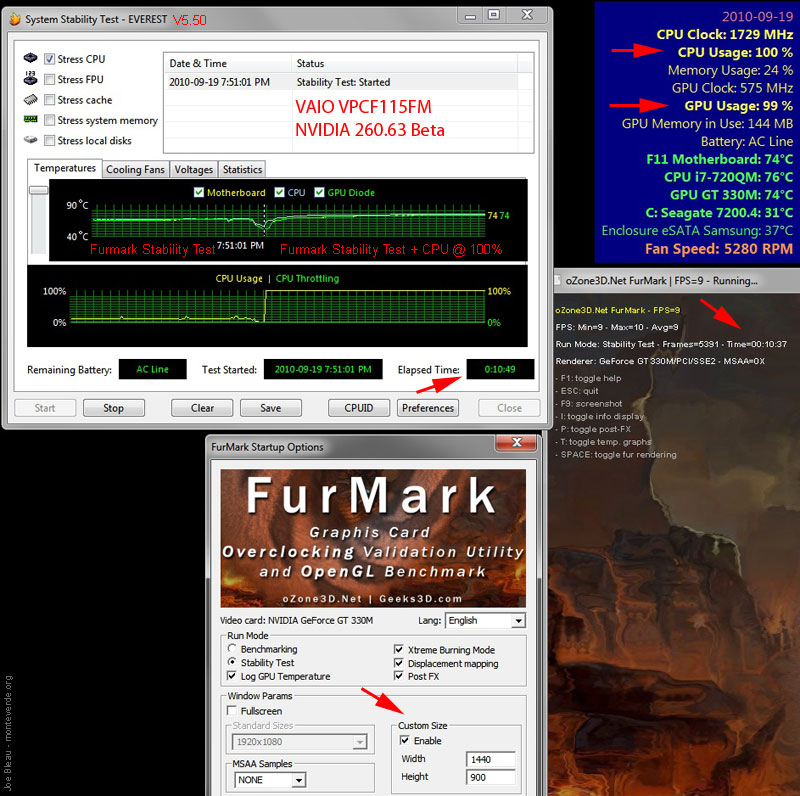Click the FurMark FPS=9 Running window title
The width and height of the screenshot is (800, 796).
(661, 281)
